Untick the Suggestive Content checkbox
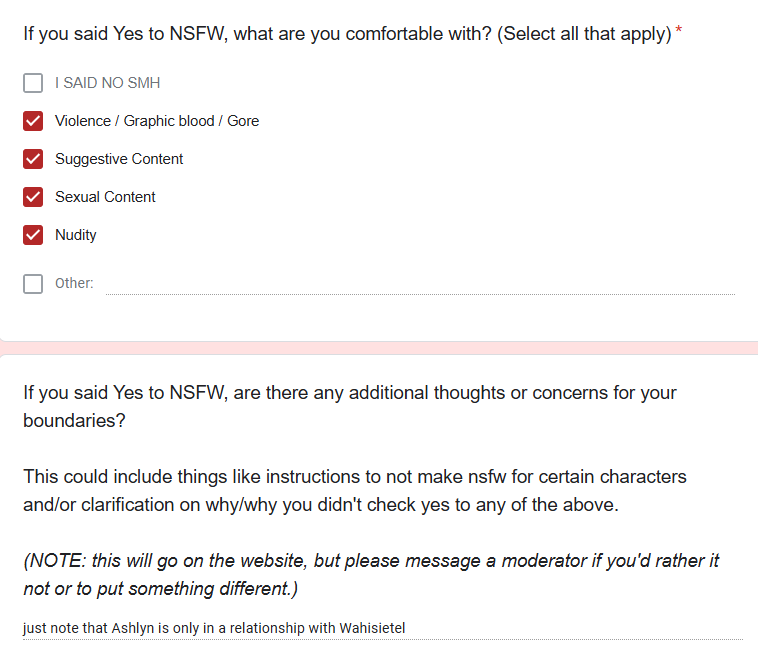Viewport: 758px width, 670px height. (x=33, y=159)
